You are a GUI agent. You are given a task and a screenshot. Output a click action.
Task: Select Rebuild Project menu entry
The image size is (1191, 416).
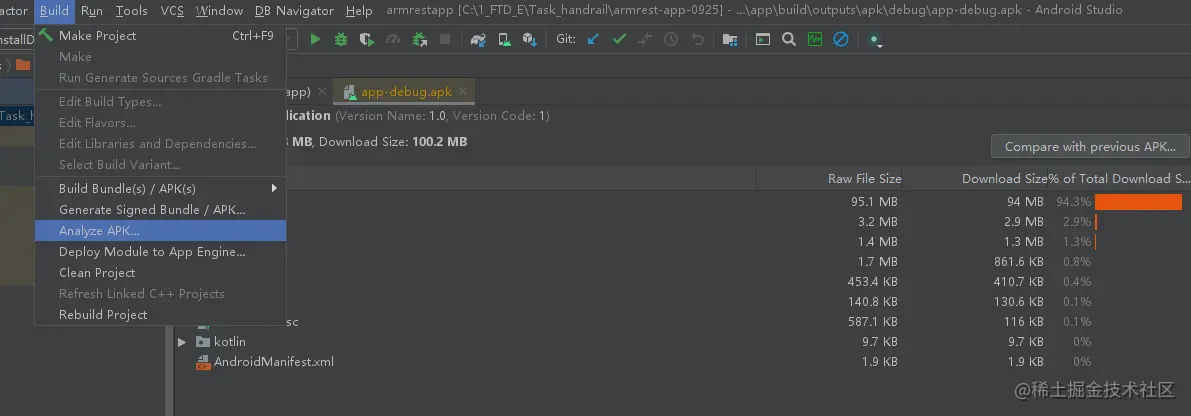[x=160, y=314]
